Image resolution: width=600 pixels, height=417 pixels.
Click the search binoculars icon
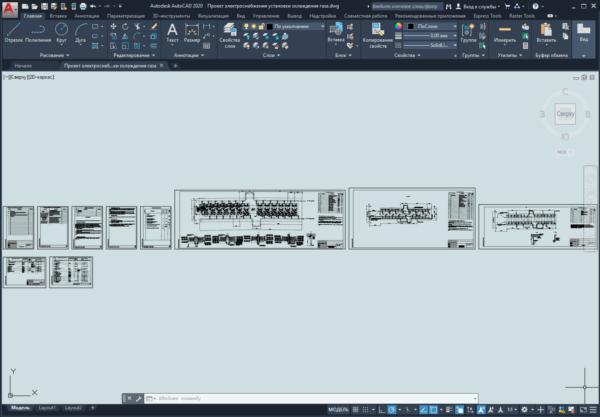tap(448, 6)
